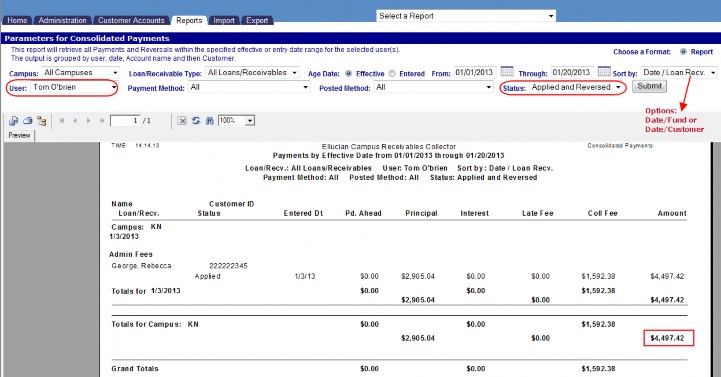Screen dimensions: 721x377
Task: Click the Principal column header
Action: (421, 213)
